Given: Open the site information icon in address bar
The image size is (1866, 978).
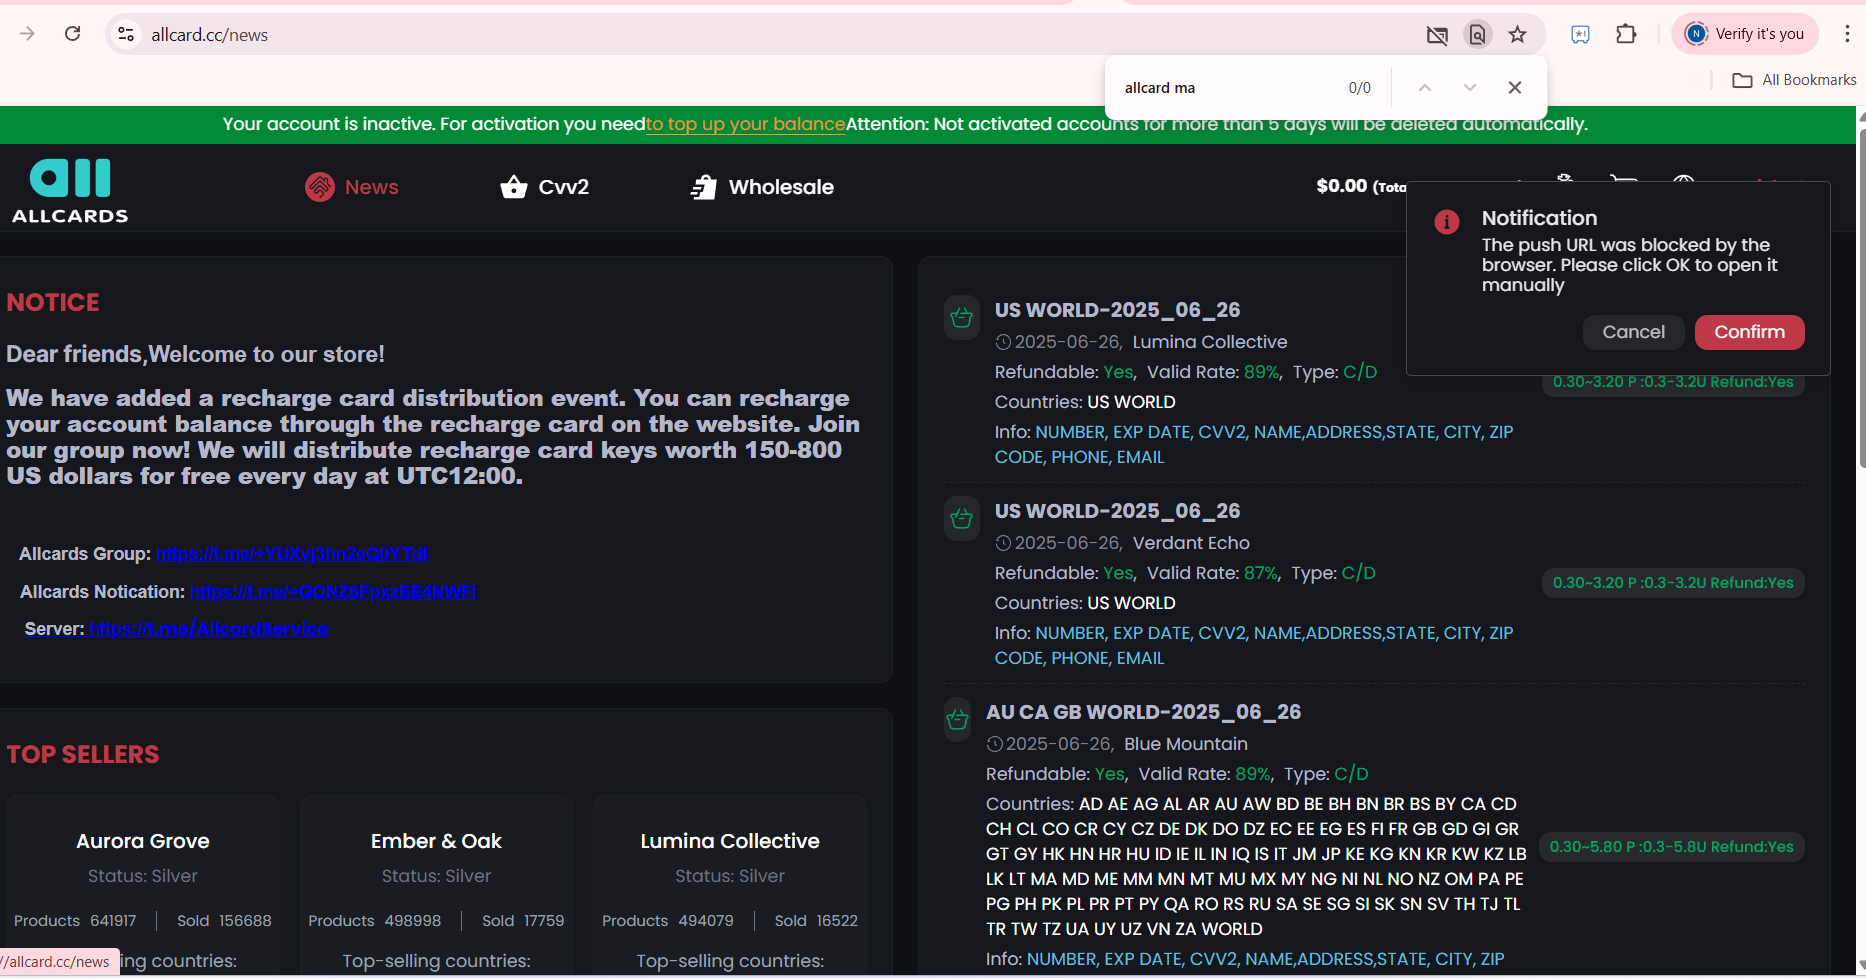Looking at the screenshot, I should pyautogui.click(x=126, y=34).
